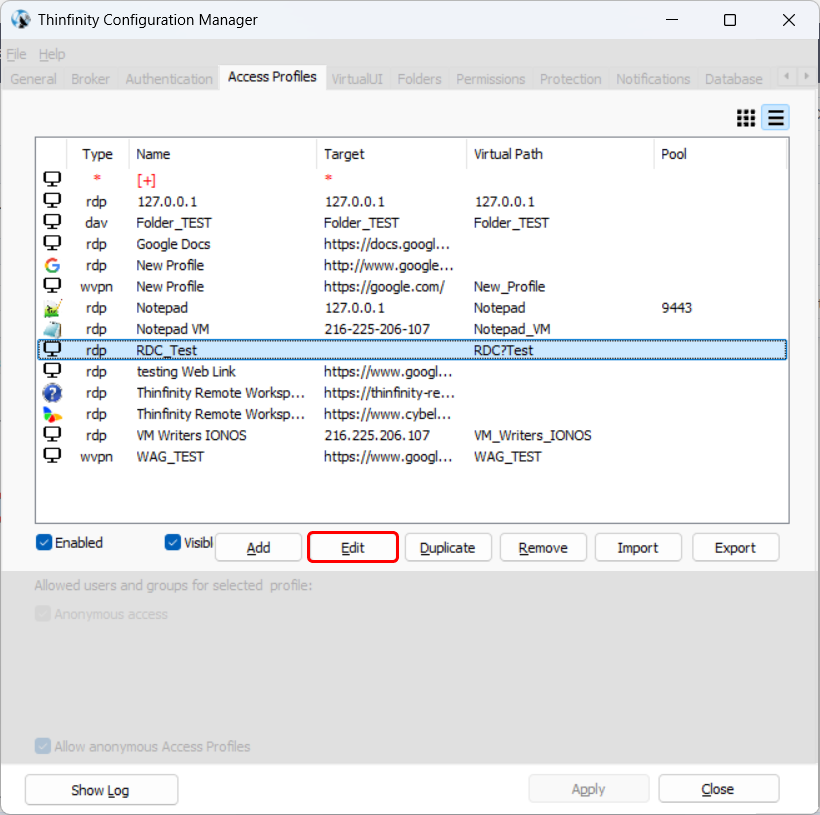
Task: Click the monitor icon of 127.0.0.1 row
Action: coord(52,200)
